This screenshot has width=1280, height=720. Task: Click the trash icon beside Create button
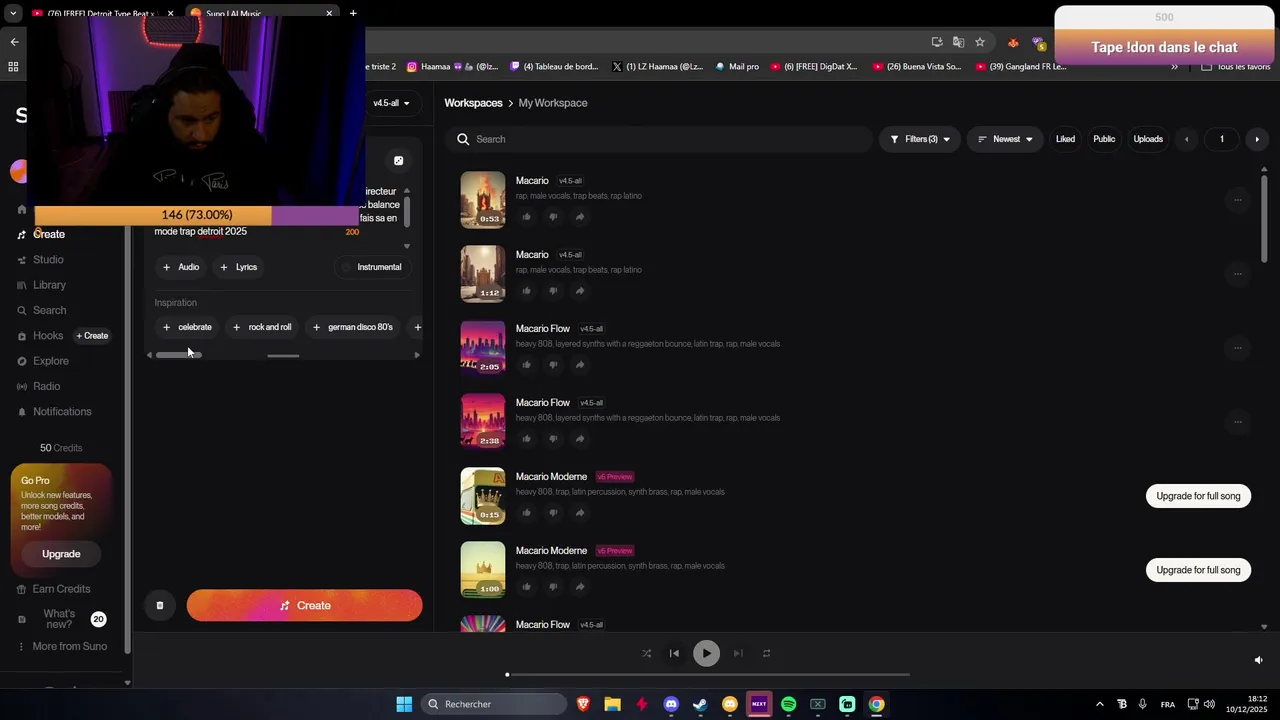click(160, 605)
